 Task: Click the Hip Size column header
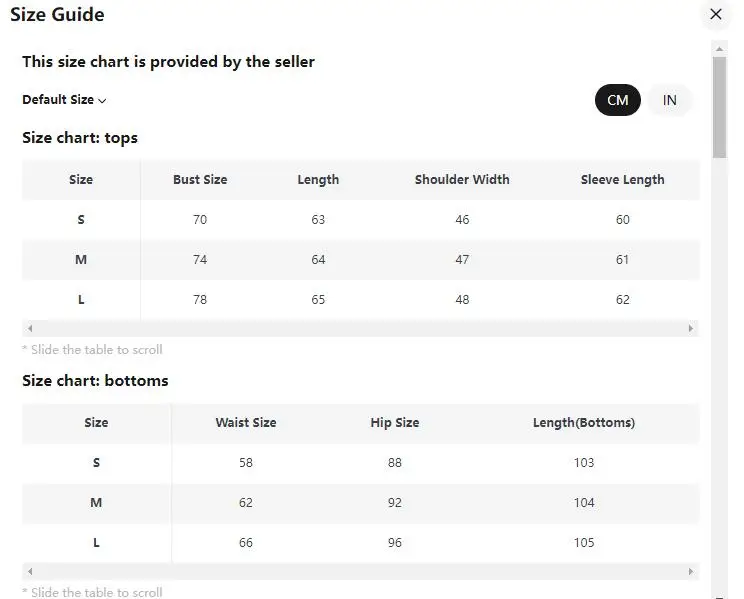coord(394,423)
